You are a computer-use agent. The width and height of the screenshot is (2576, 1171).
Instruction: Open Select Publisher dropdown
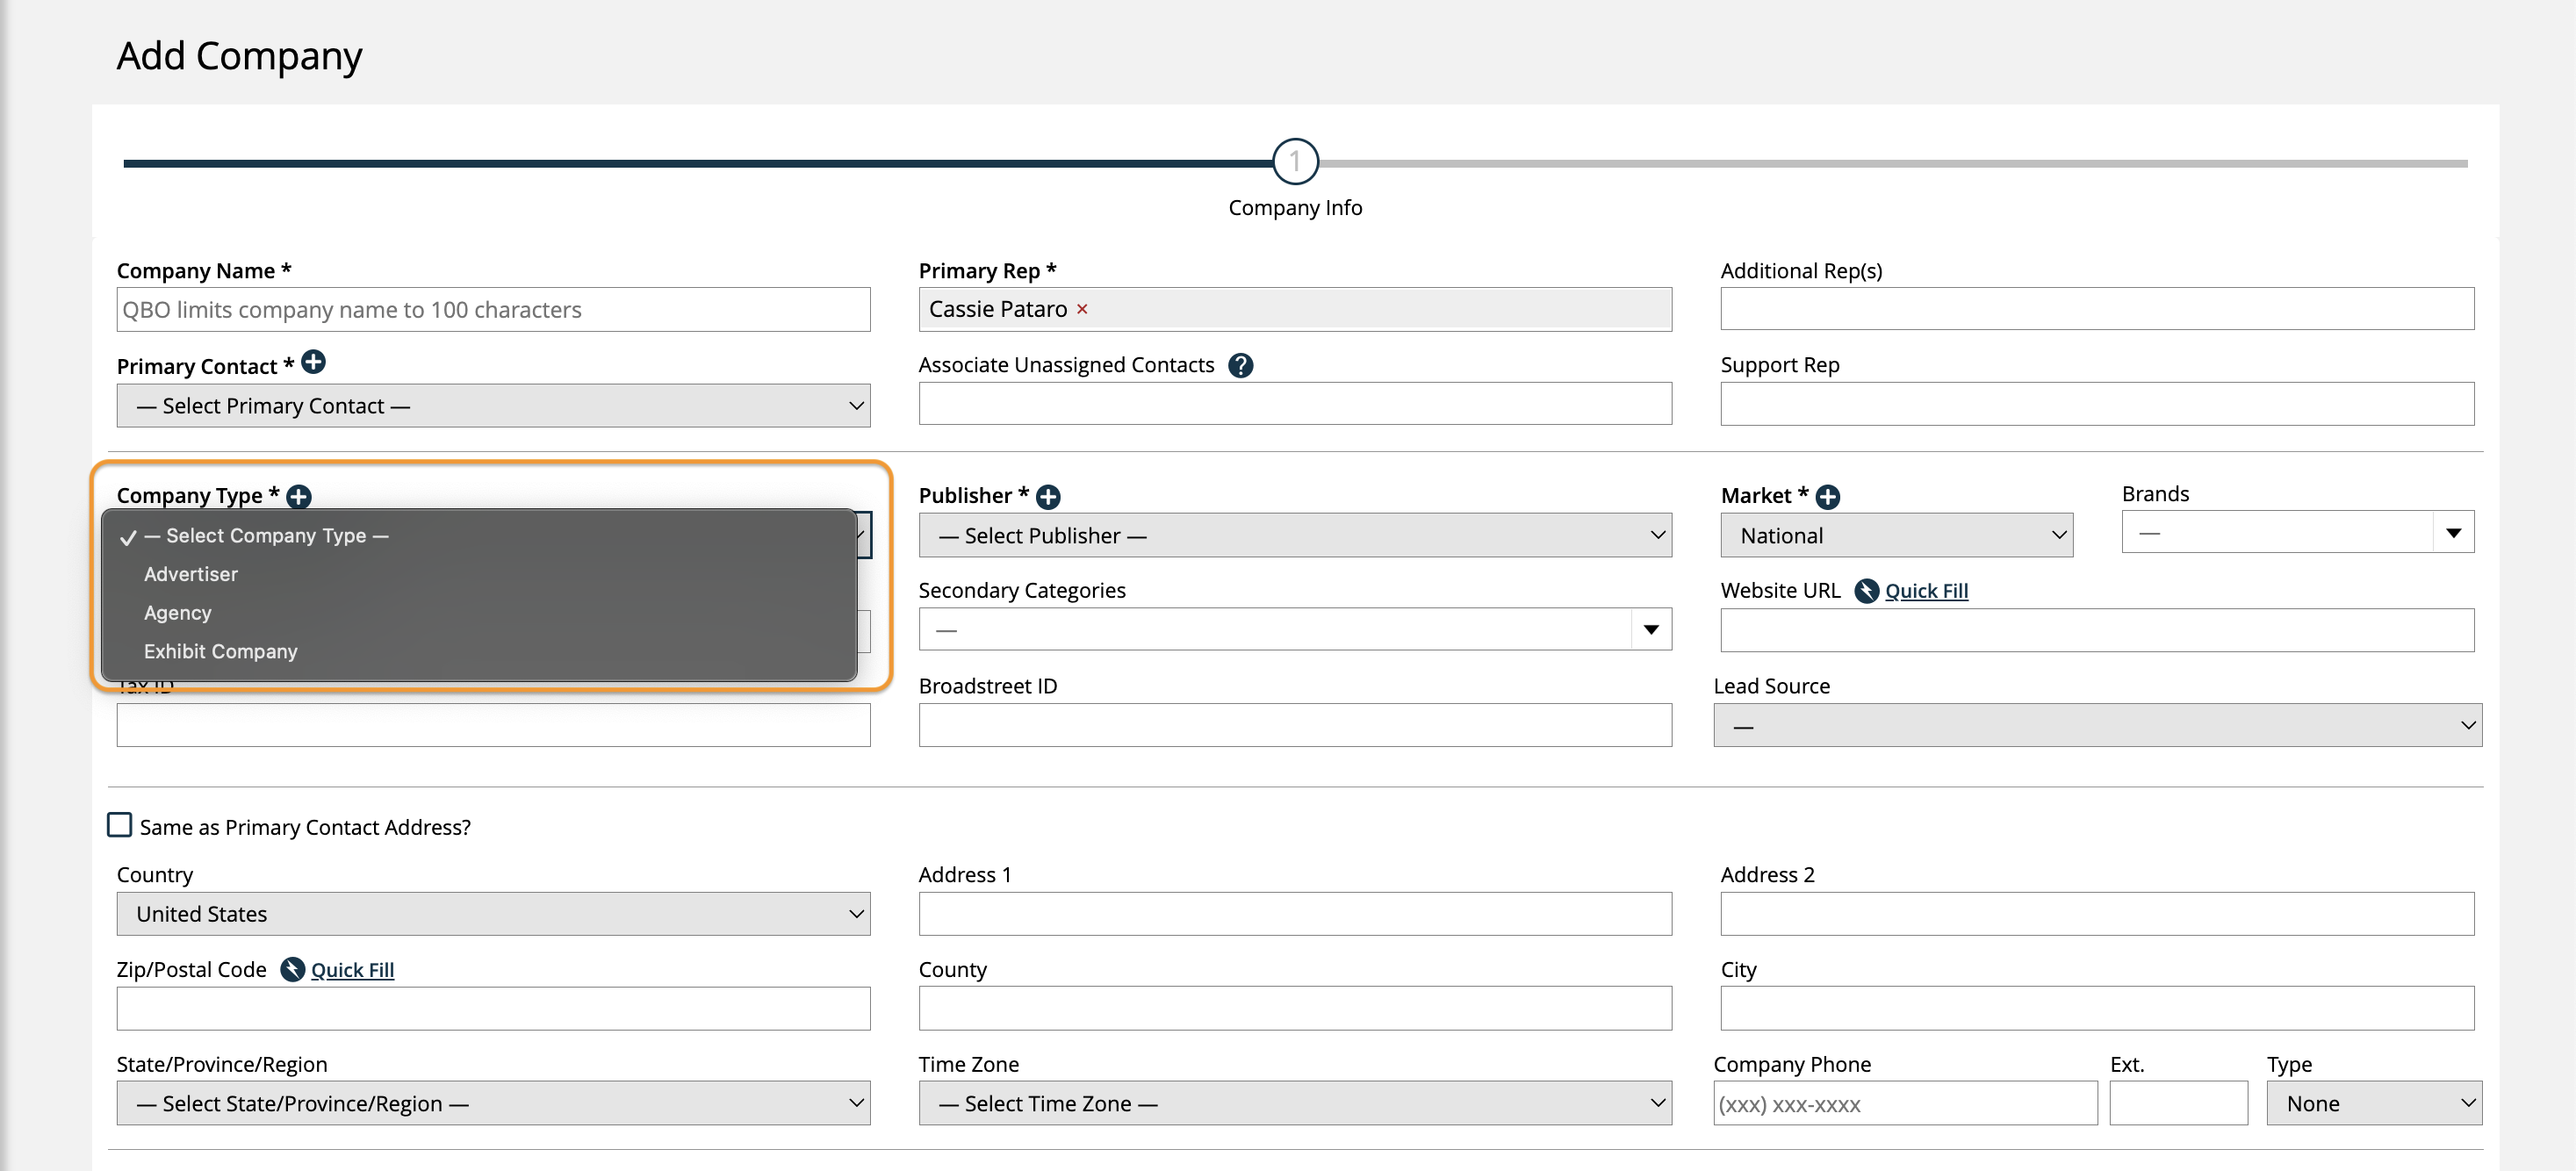1294,536
